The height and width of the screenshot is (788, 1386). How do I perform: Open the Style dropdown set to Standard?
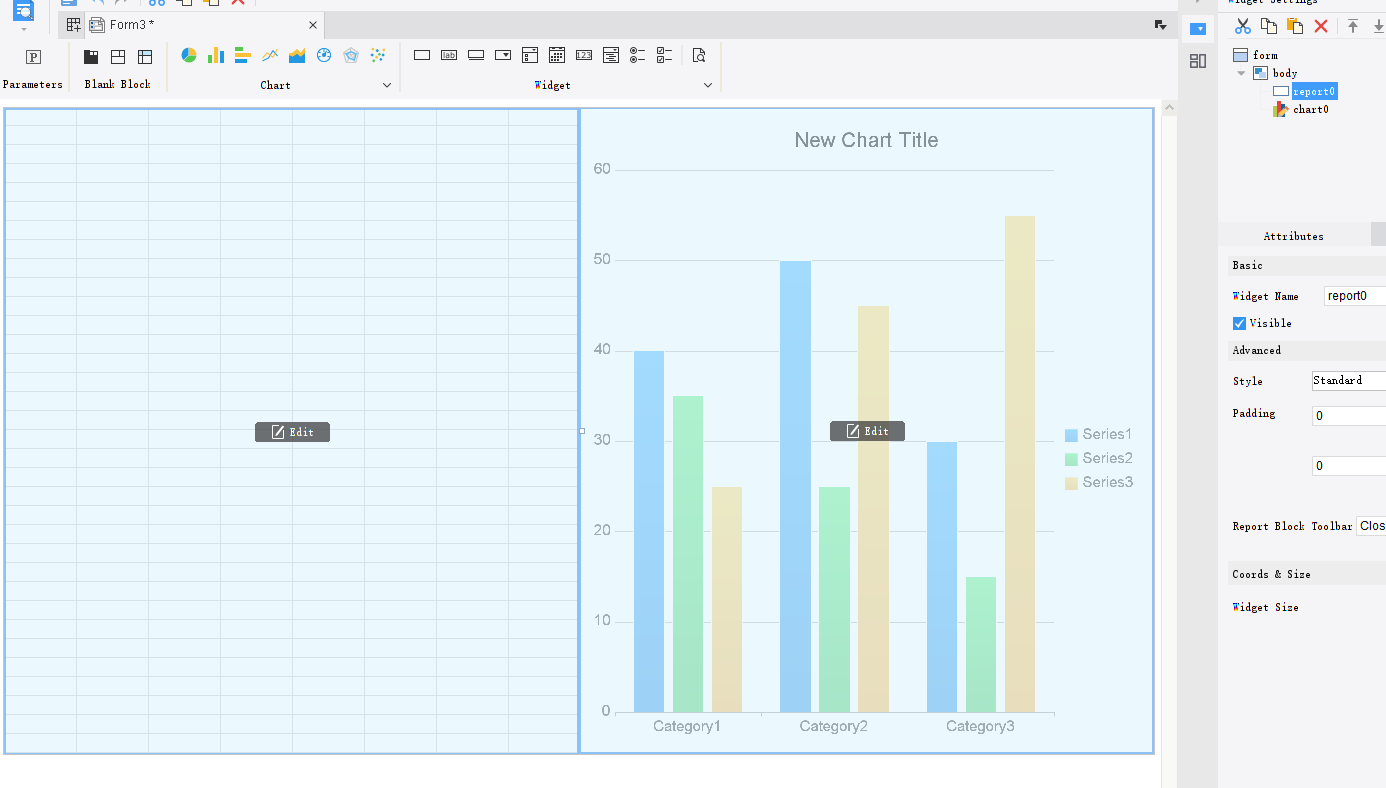[x=1349, y=381]
